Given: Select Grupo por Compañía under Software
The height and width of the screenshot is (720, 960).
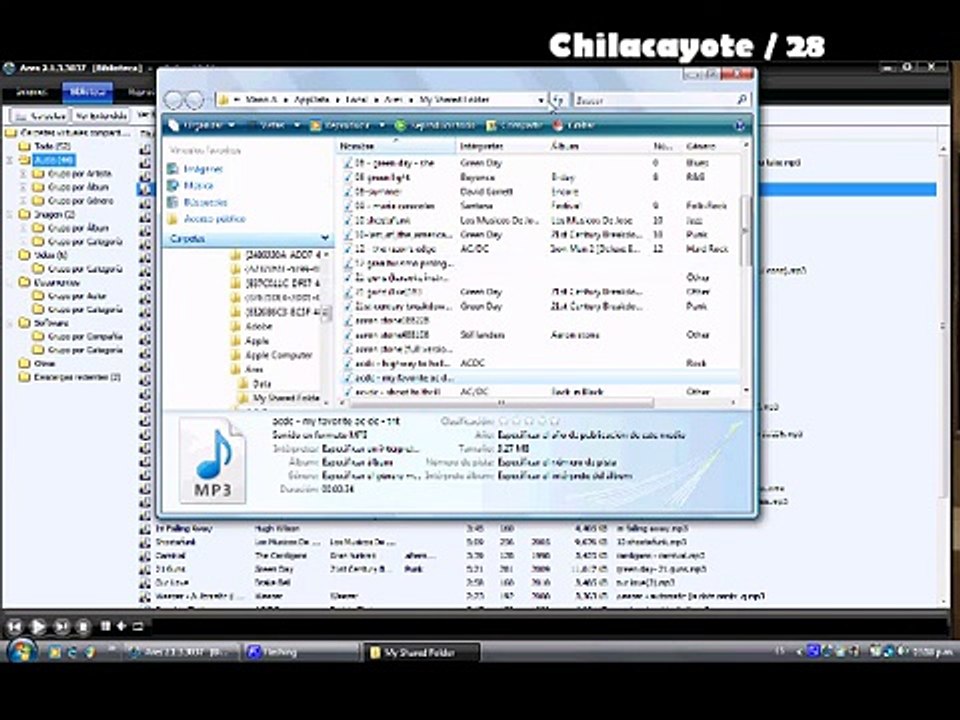Looking at the screenshot, I should 77,336.
